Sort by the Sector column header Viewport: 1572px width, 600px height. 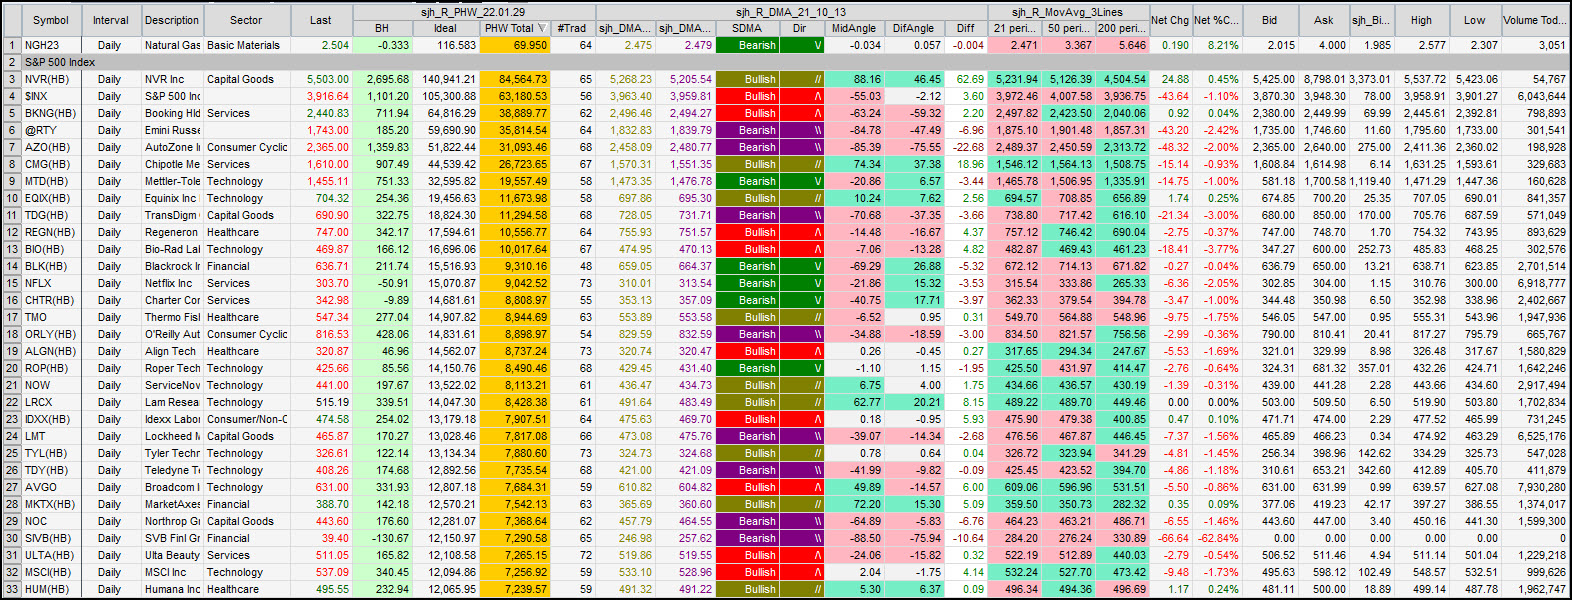click(x=246, y=20)
